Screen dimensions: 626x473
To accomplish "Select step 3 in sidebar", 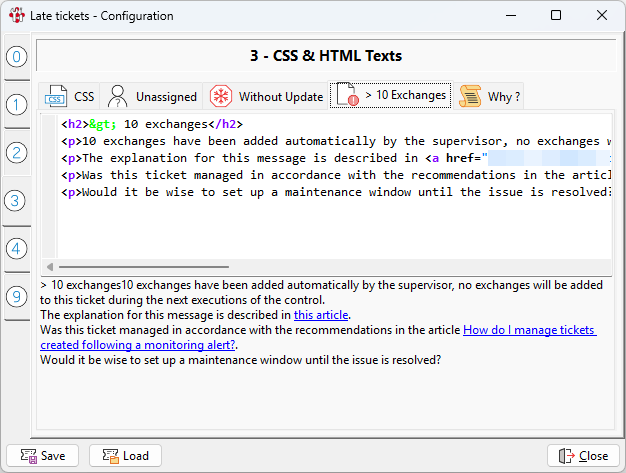I will click(x=16, y=201).
